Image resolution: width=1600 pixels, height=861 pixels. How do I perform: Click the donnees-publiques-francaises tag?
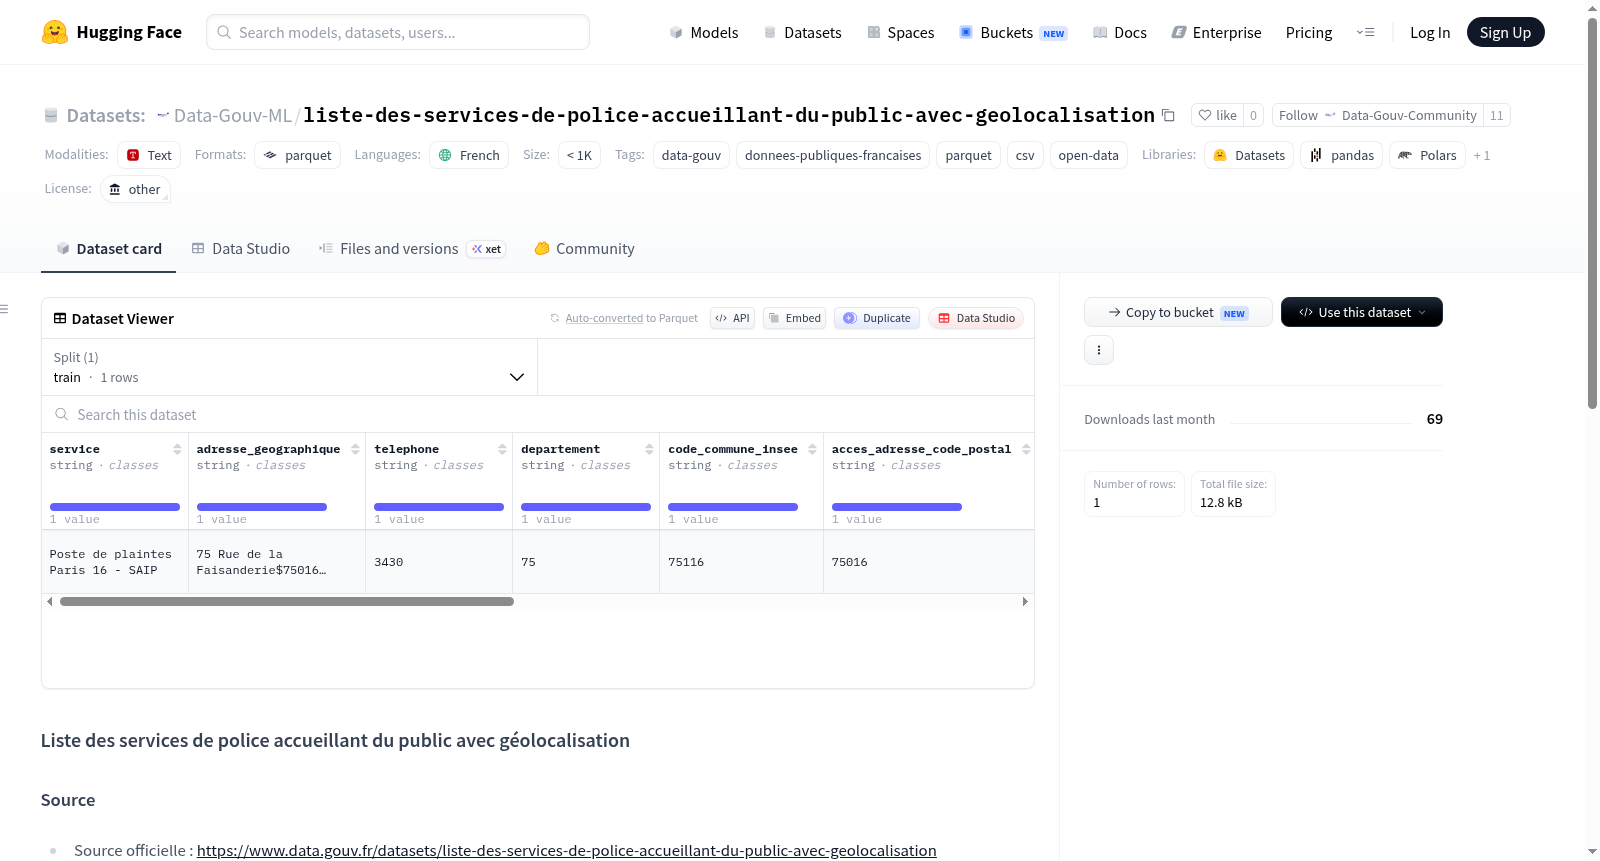tap(833, 155)
